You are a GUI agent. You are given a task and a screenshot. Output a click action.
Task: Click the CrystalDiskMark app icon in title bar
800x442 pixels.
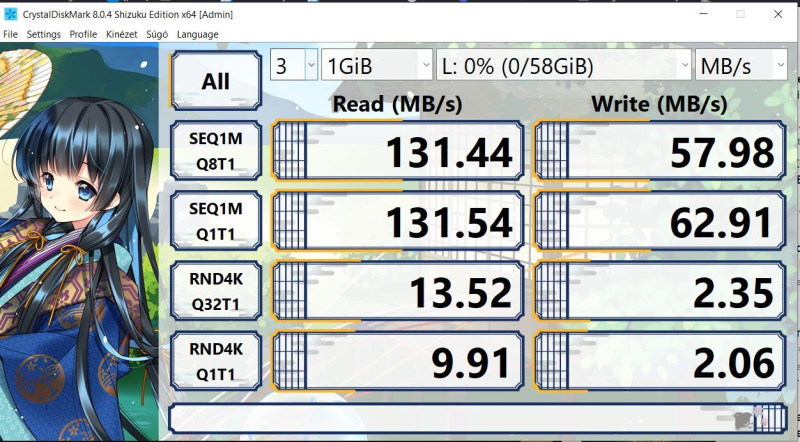(x=10, y=14)
